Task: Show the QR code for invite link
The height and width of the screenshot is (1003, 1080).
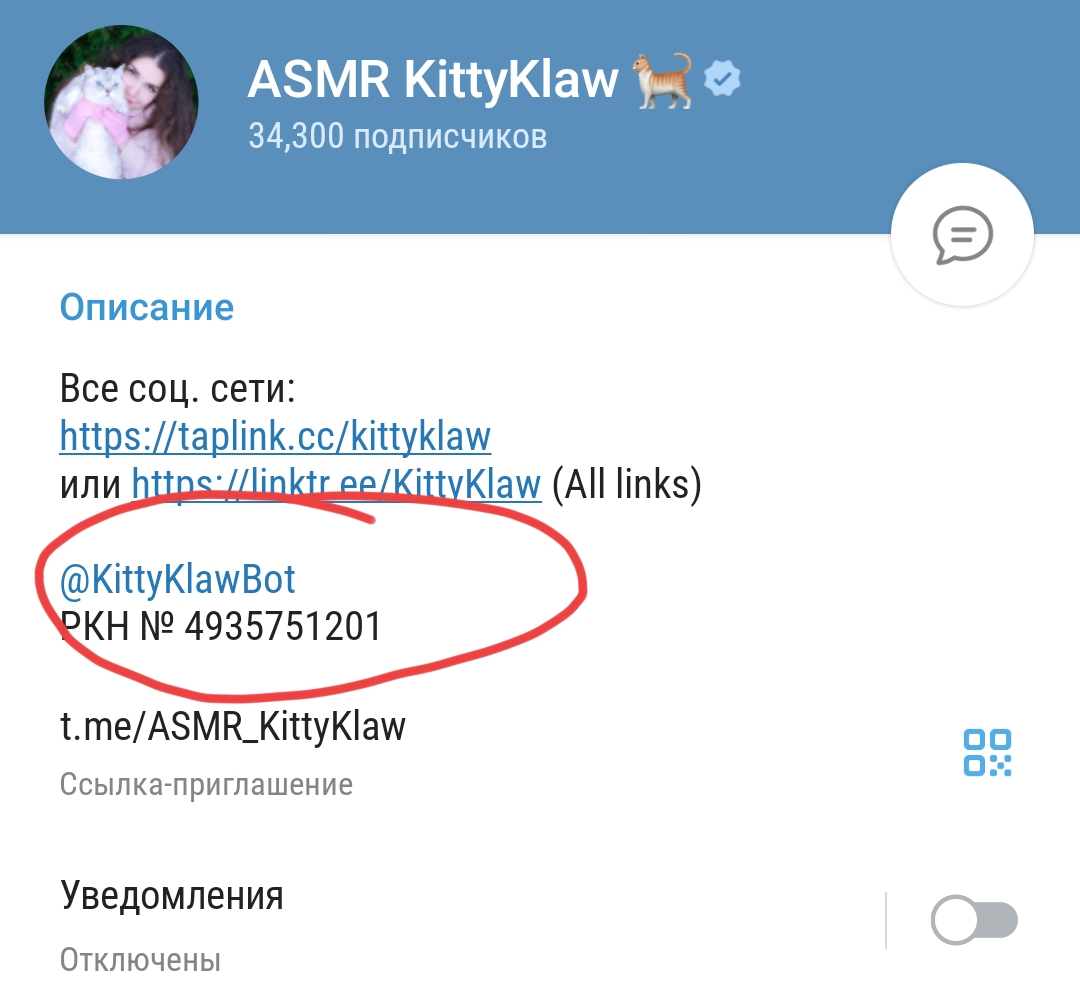Action: (987, 752)
